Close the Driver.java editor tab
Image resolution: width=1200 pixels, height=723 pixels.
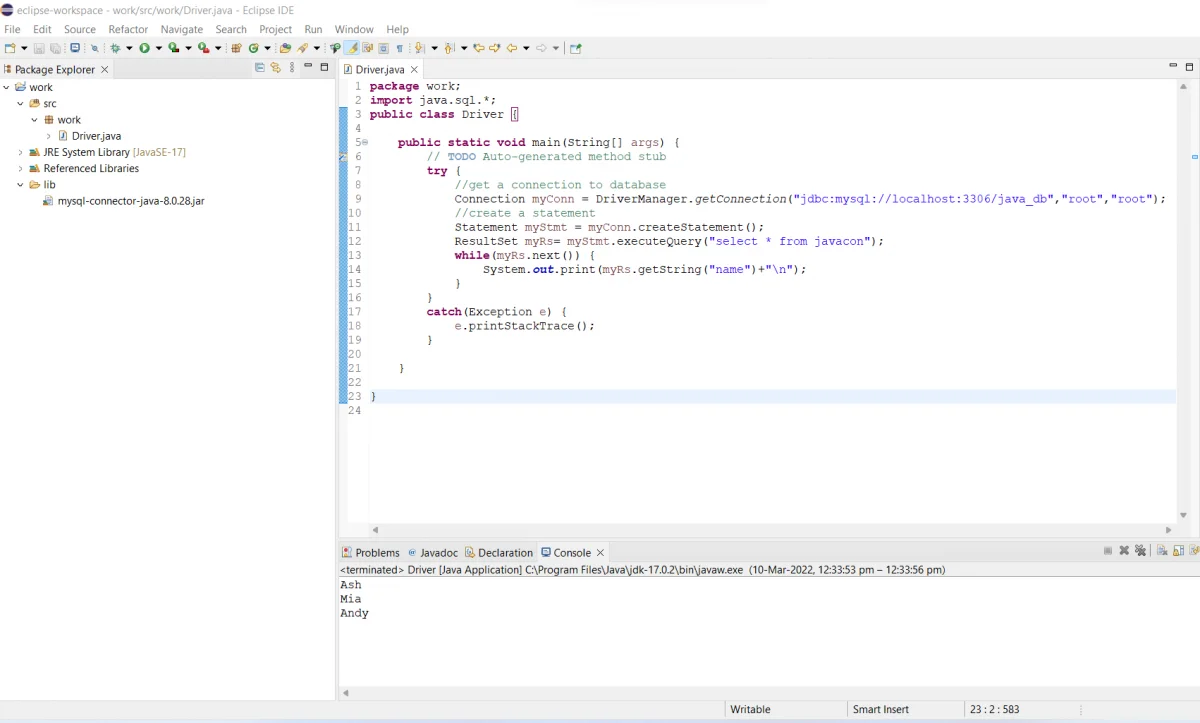pyautogui.click(x=415, y=70)
